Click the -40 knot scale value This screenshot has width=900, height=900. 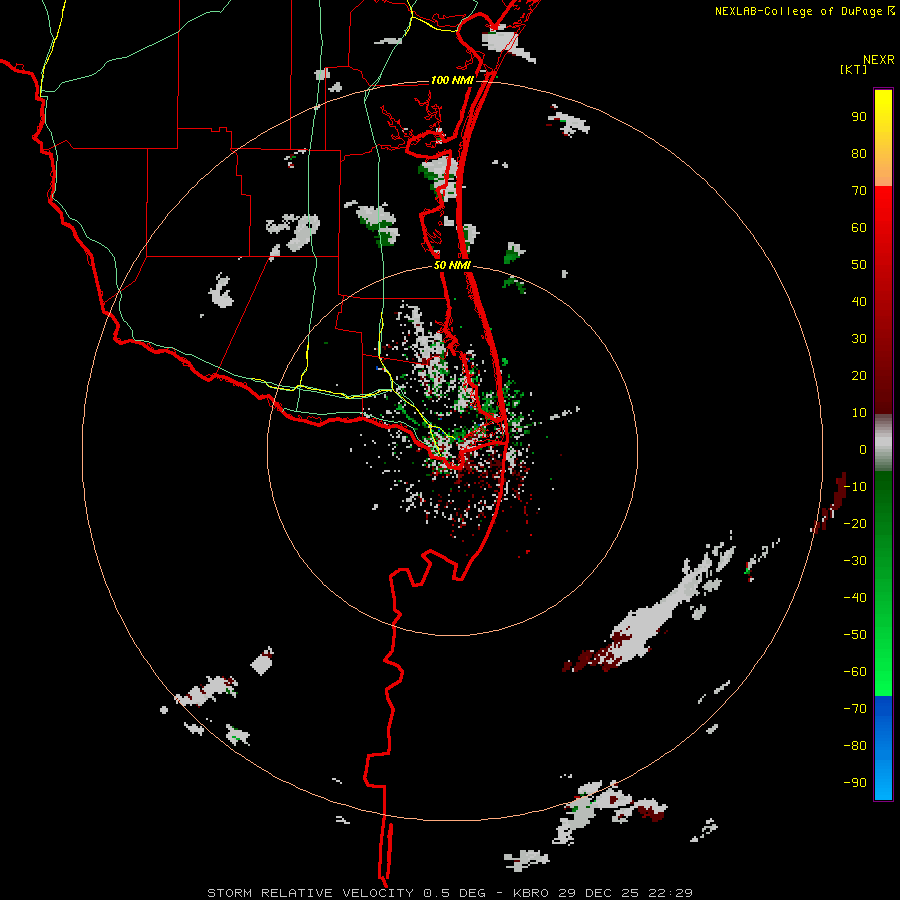855,598
